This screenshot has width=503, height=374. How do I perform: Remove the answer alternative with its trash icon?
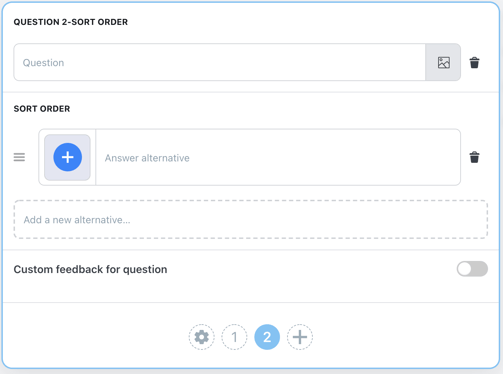474,157
